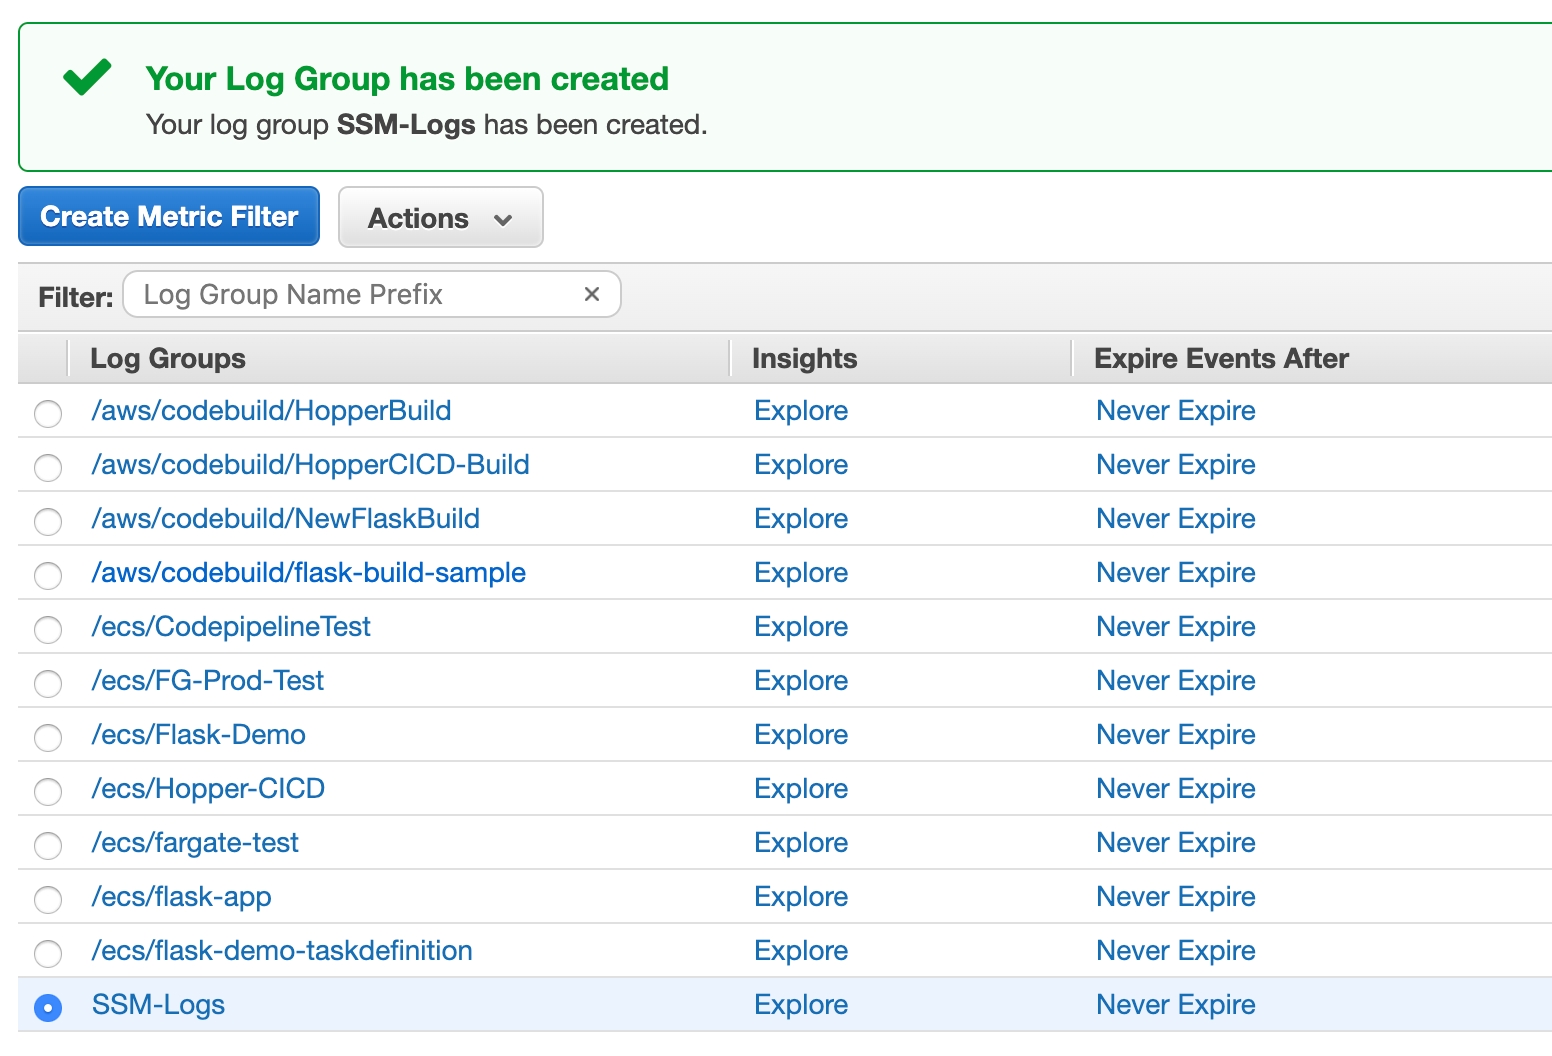The width and height of the screenshot is (1552, 1056).
Task: Click the Expire Events After column header
Action: [1221, 359]
